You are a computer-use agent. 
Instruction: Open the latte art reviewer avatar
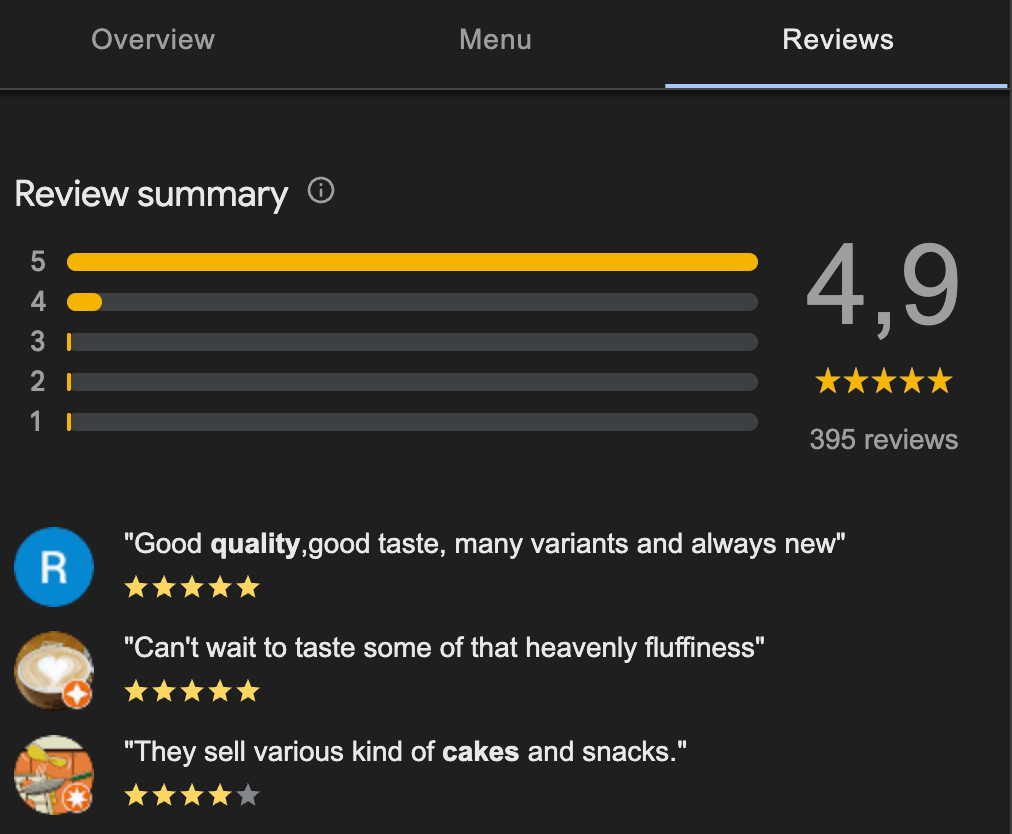(54, 670)
